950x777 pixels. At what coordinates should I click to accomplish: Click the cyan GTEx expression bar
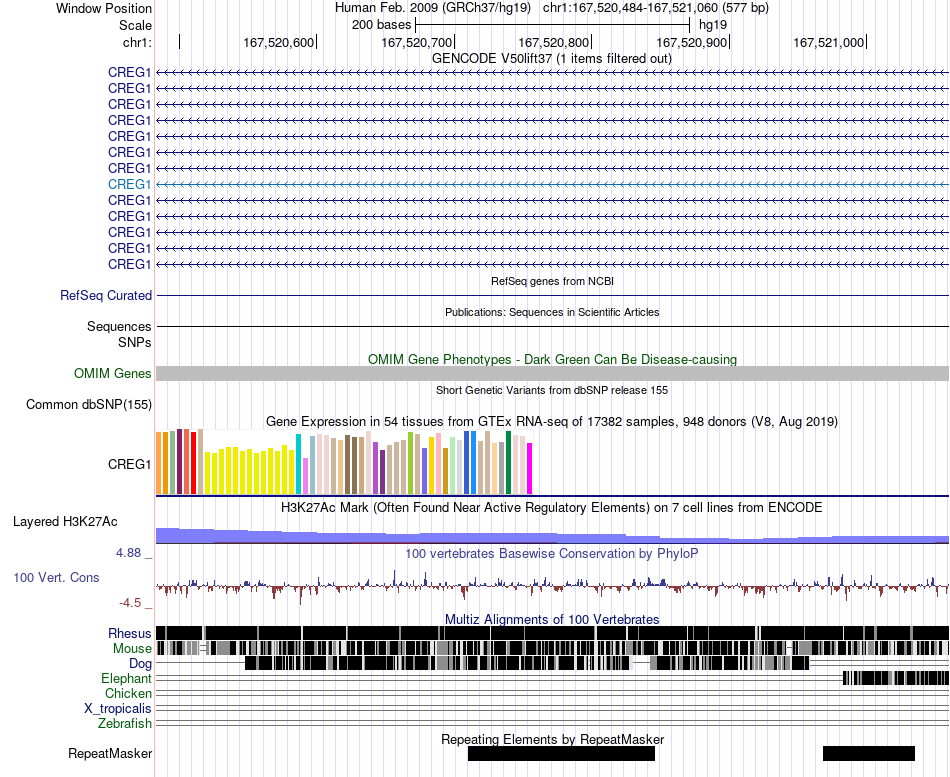point(298,464)
